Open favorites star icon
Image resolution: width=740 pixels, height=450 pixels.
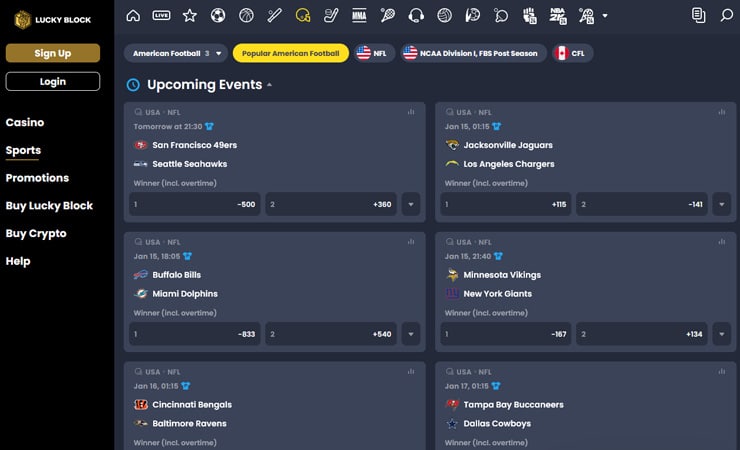[x=190, y=16]
